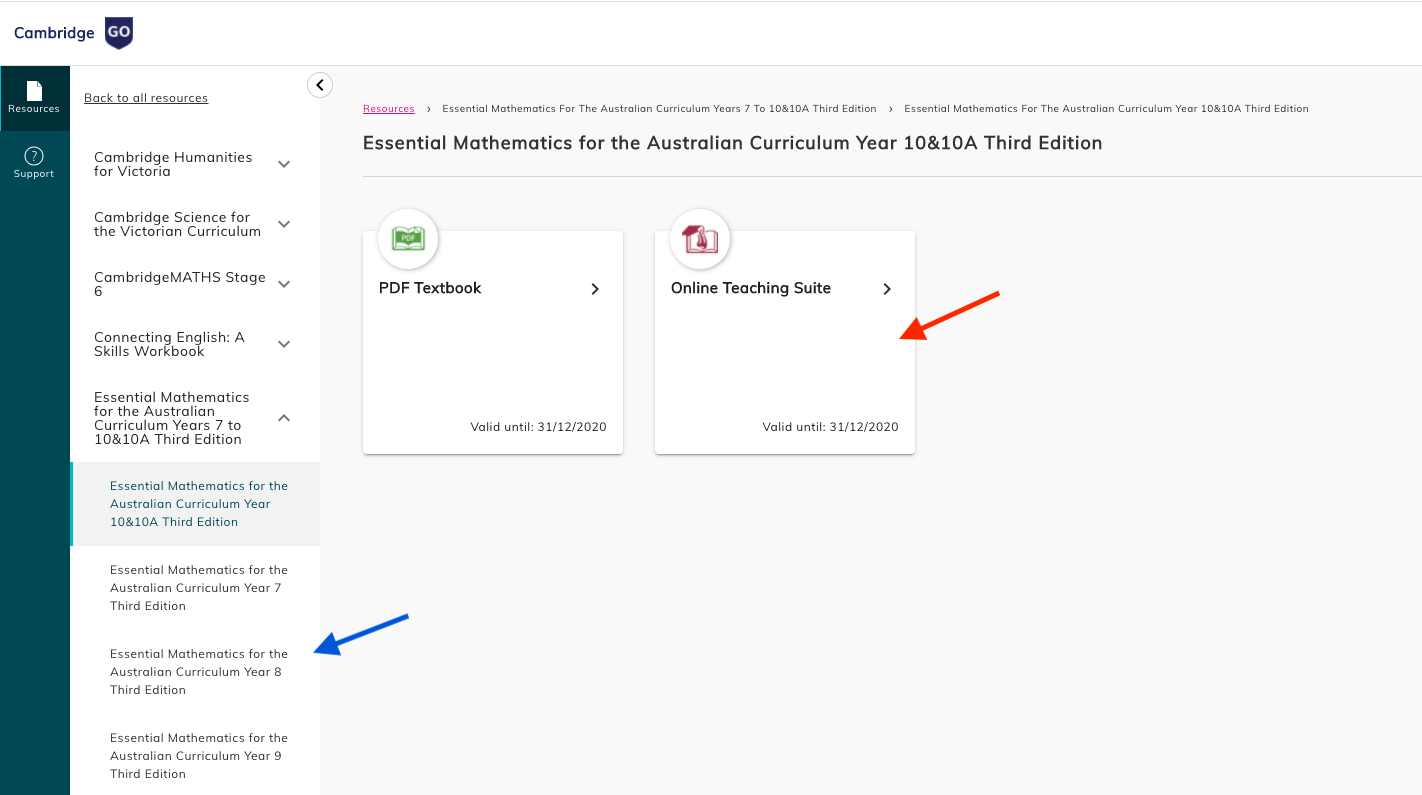This screenshot has width=1422, height=795.
Task: Open the Online Teaching Suite card title
Action: [x=751, y=288]
